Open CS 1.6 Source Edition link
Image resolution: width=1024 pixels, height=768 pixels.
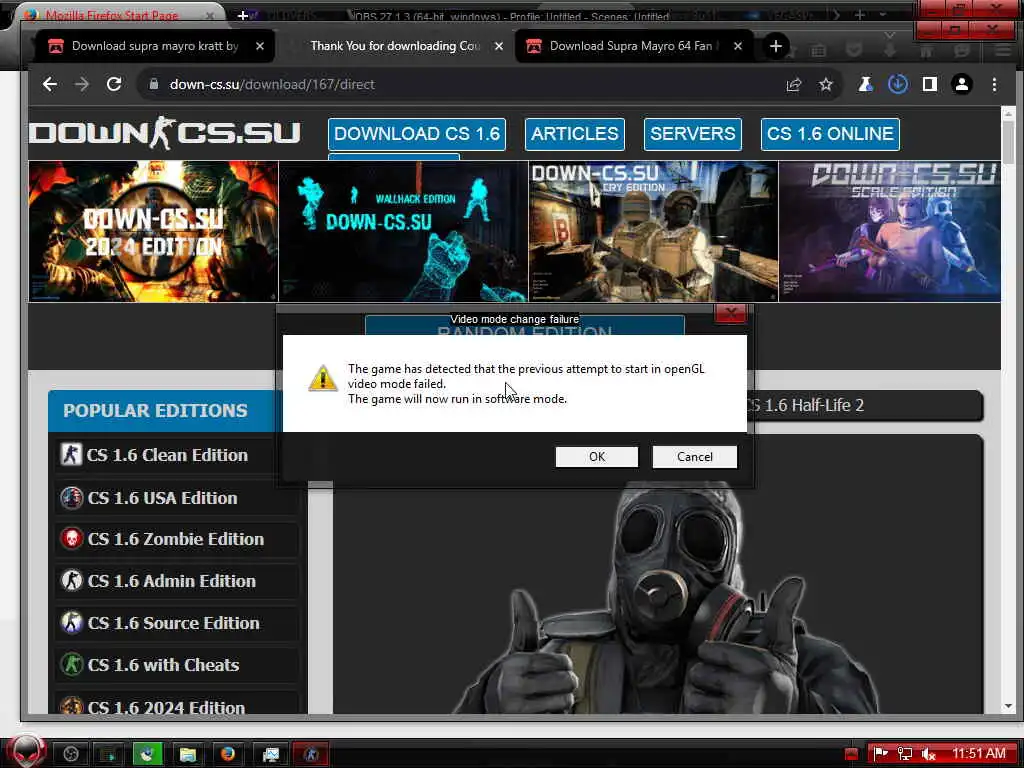coord(173,623)
